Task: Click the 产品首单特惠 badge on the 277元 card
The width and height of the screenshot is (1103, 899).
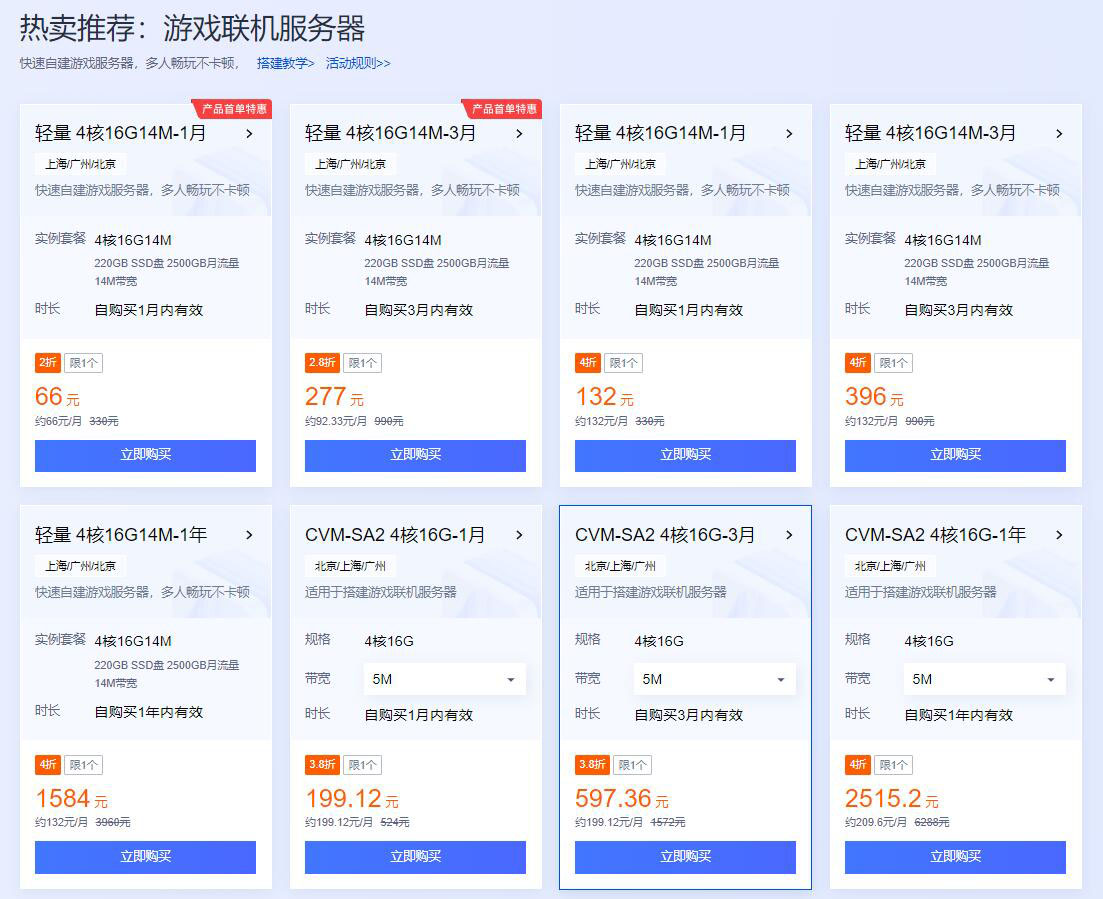Action: [x=503, y=109]
